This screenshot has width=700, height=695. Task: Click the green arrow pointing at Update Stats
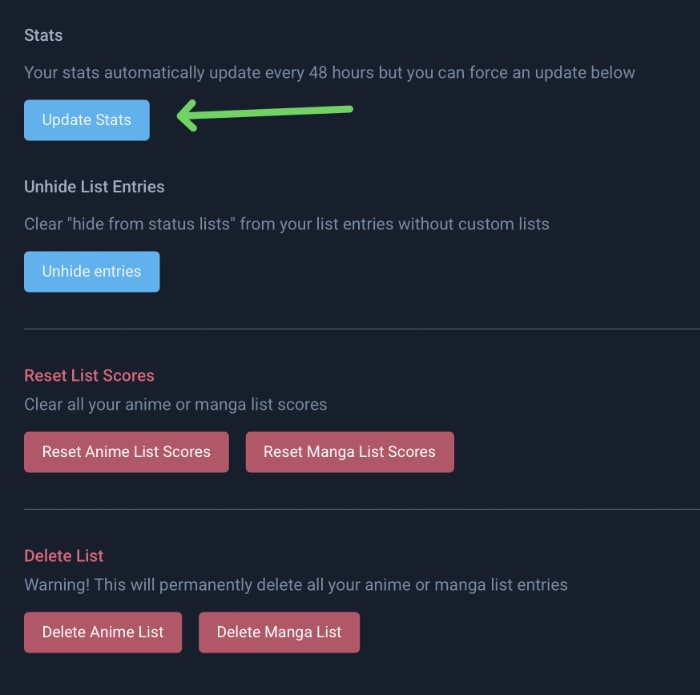pyautogui.click(x=265, y=114)
